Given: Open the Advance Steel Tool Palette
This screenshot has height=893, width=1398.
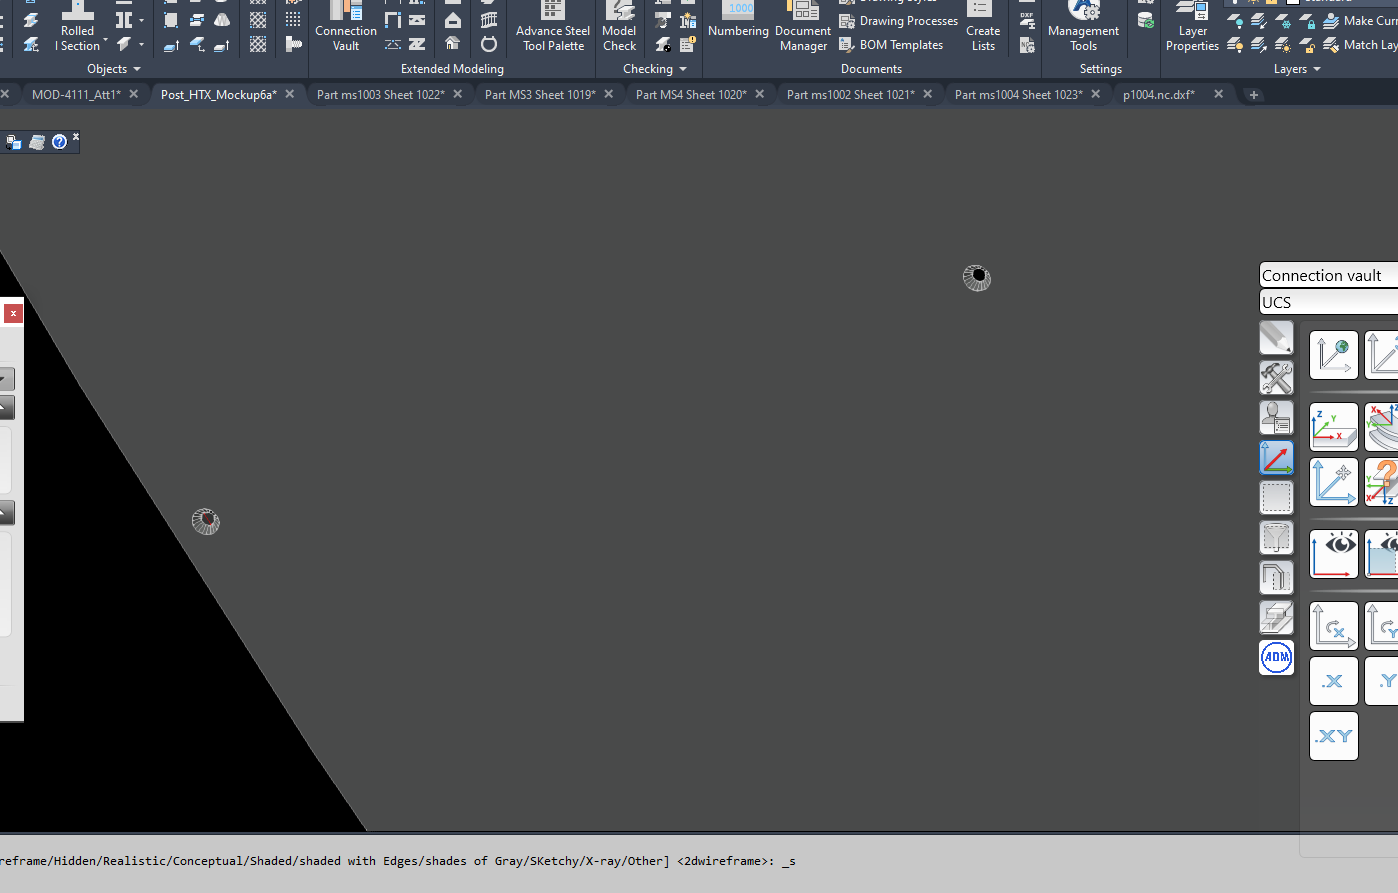Looking at the screenshot, I should (x=553, y=27).
